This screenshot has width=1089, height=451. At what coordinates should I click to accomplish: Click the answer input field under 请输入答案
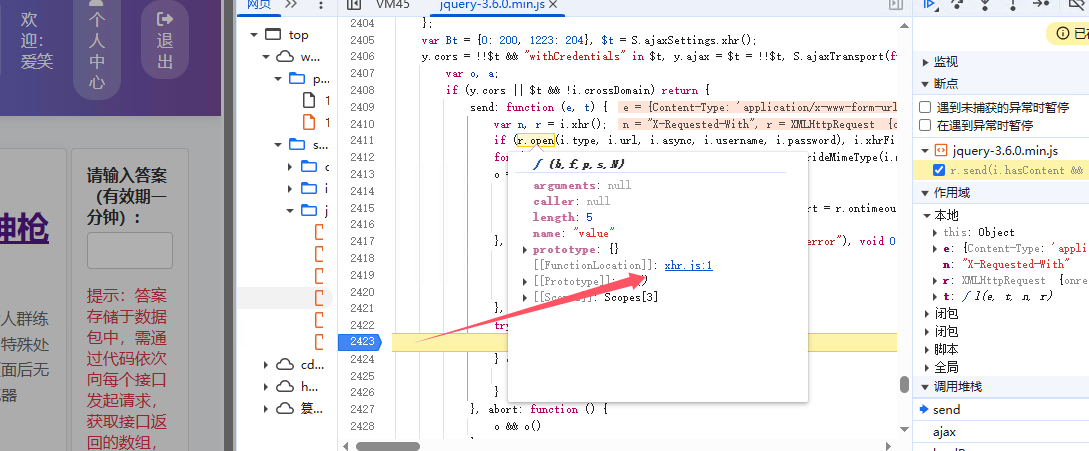click(x=130, y=251)
